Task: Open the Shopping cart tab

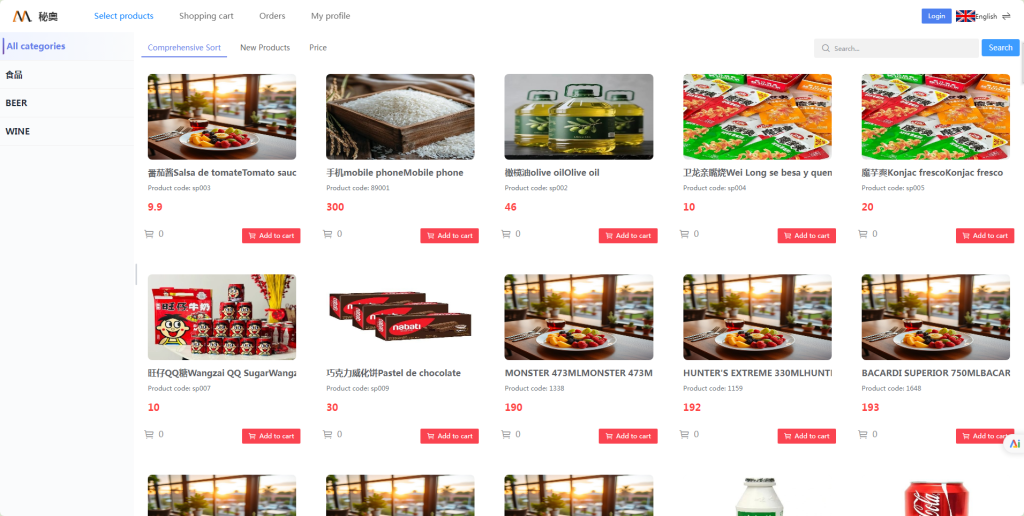Action: pyautogui.click(x=206, y=16)
